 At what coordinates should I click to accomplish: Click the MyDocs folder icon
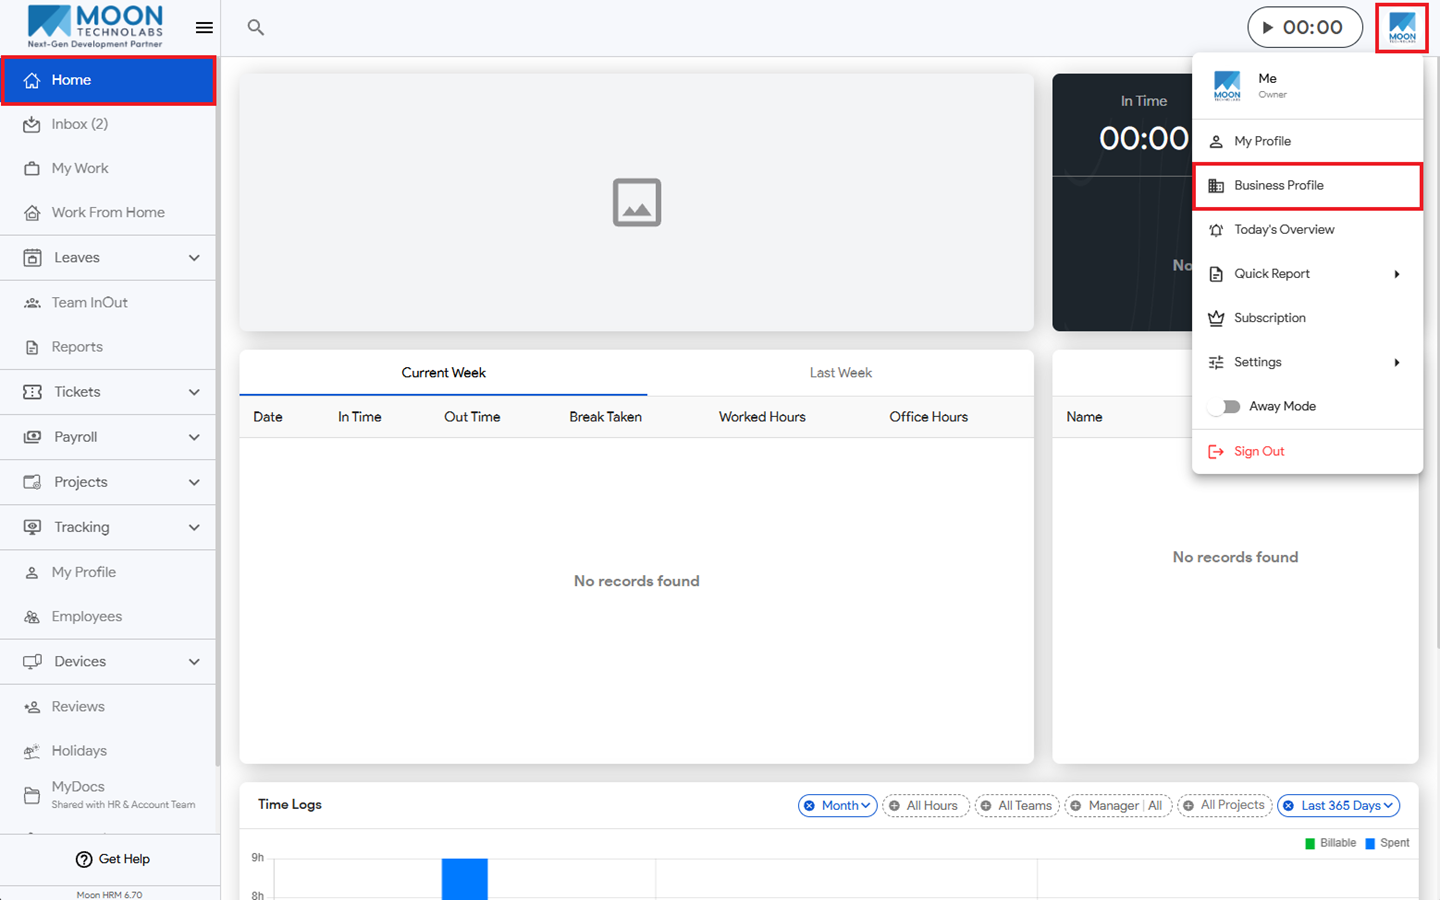32,796
